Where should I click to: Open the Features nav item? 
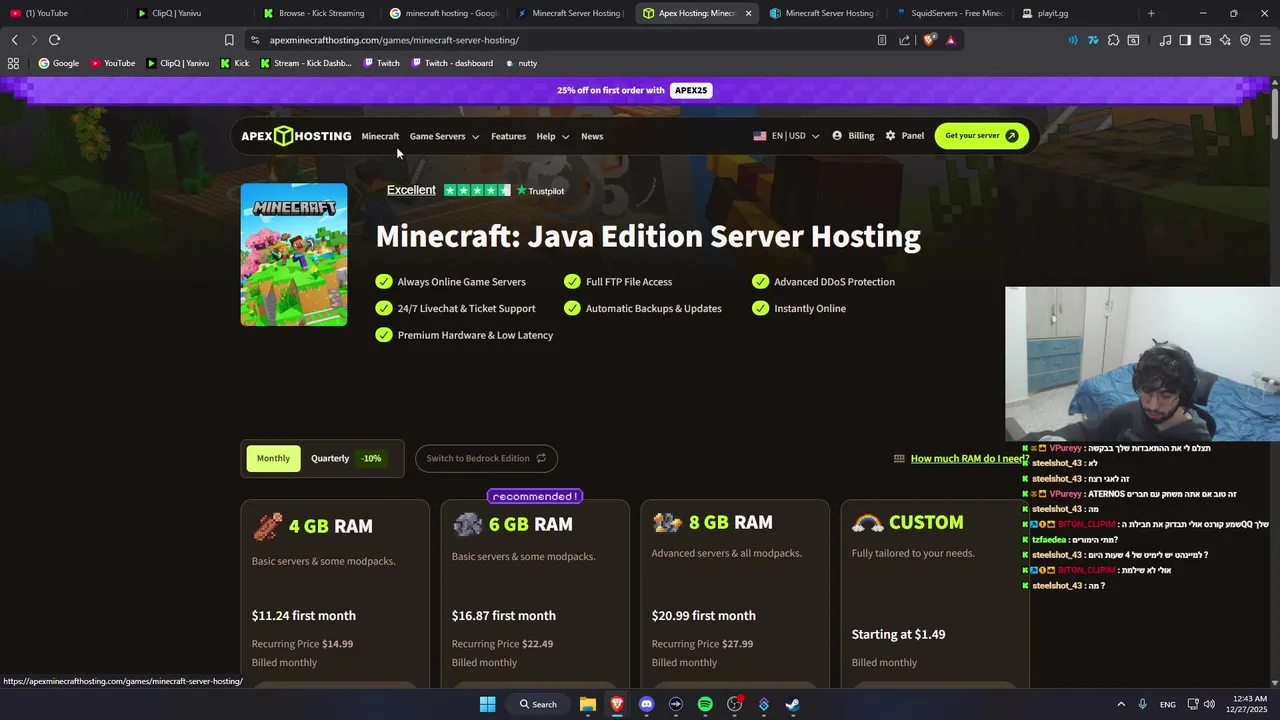508,136
